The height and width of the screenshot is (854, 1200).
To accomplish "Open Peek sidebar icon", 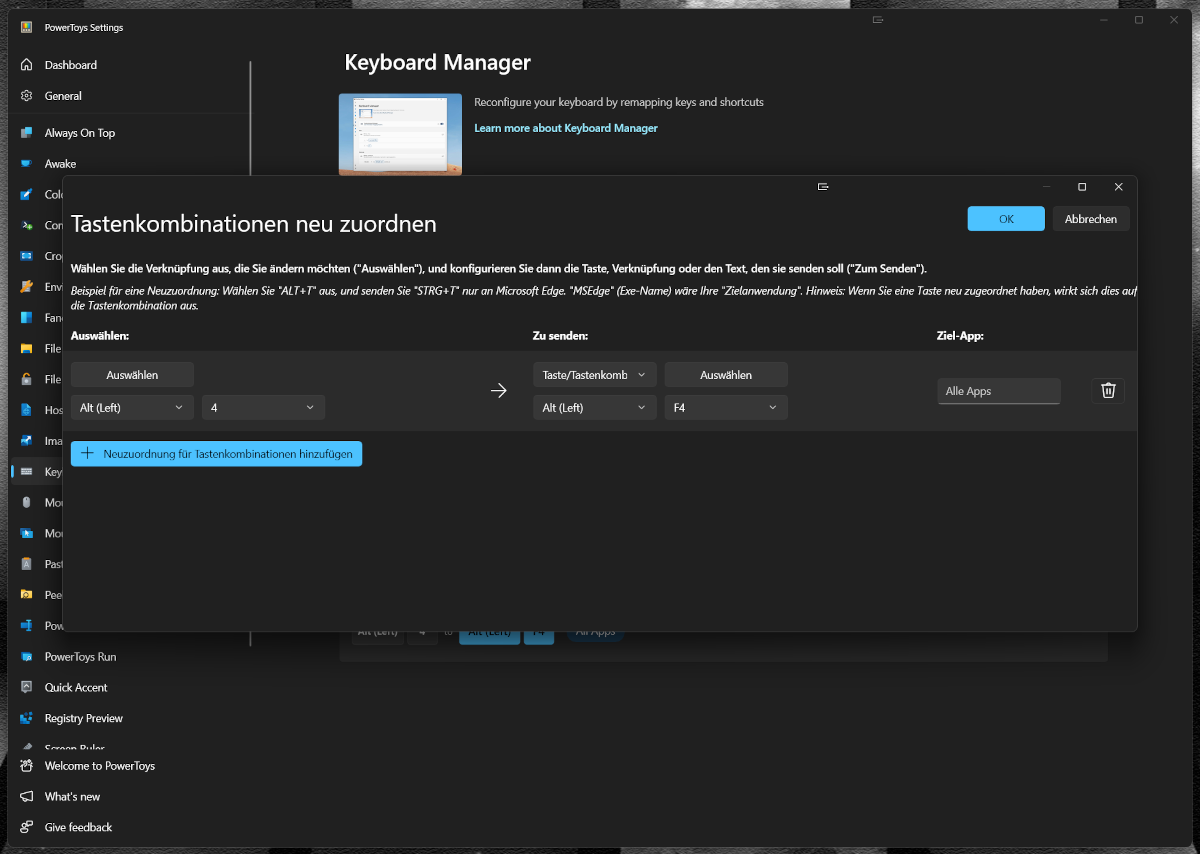I will (27, 595).
